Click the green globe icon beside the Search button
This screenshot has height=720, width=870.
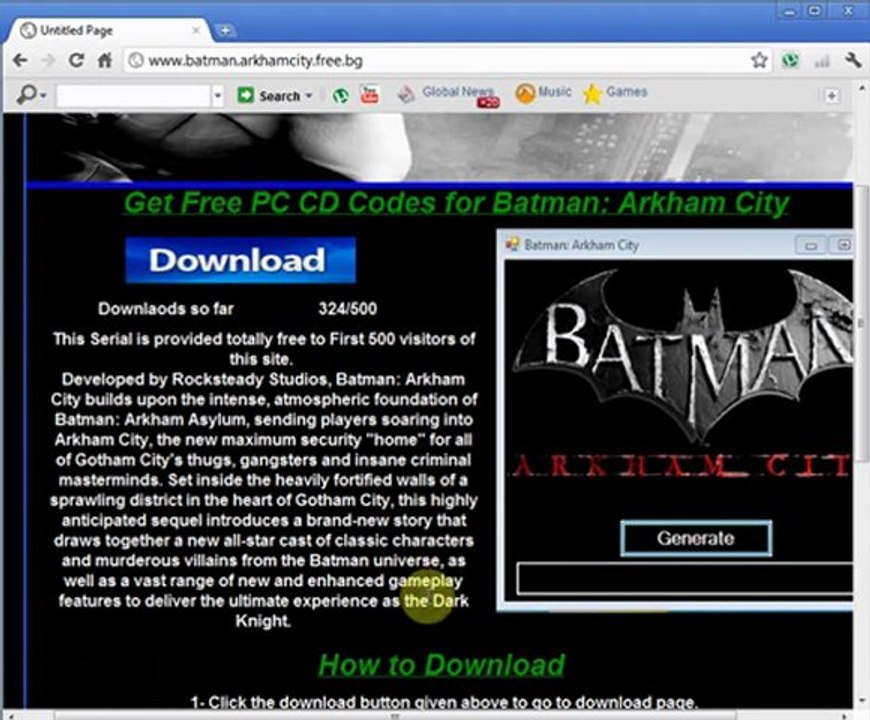[340, 95]
